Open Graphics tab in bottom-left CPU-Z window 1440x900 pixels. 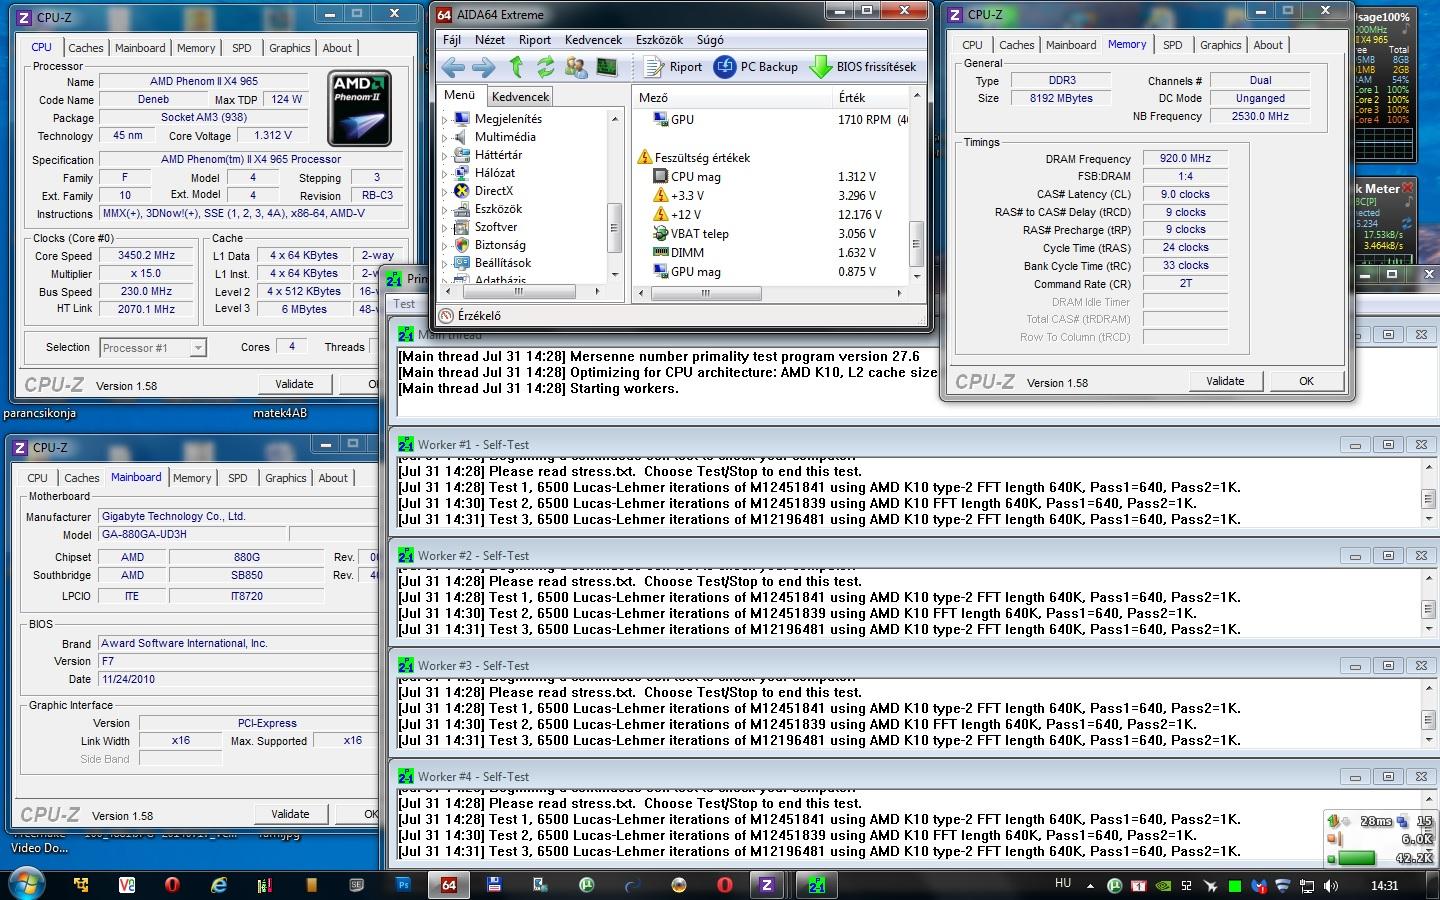tap(286, 478)
